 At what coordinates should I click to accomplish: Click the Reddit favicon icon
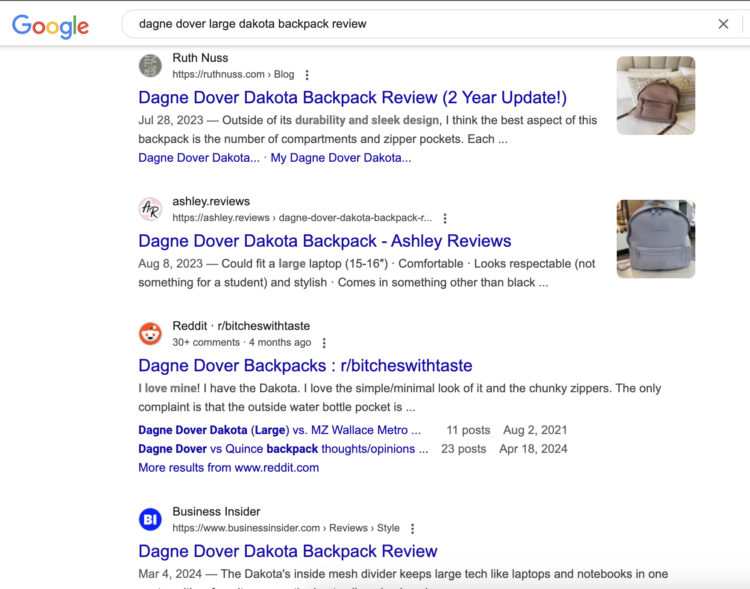point(150,333)
